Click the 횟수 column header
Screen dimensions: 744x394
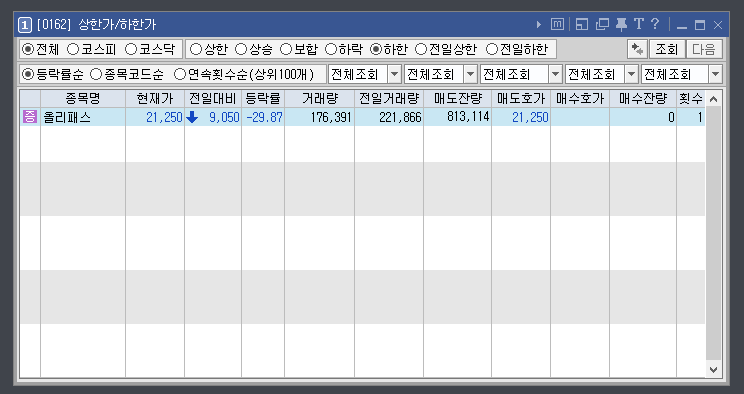click(691, 99)
